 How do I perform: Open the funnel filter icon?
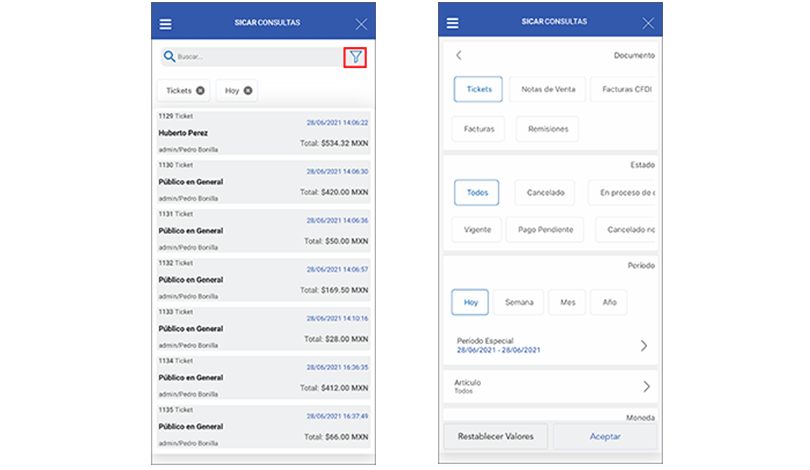coord(356,57)
